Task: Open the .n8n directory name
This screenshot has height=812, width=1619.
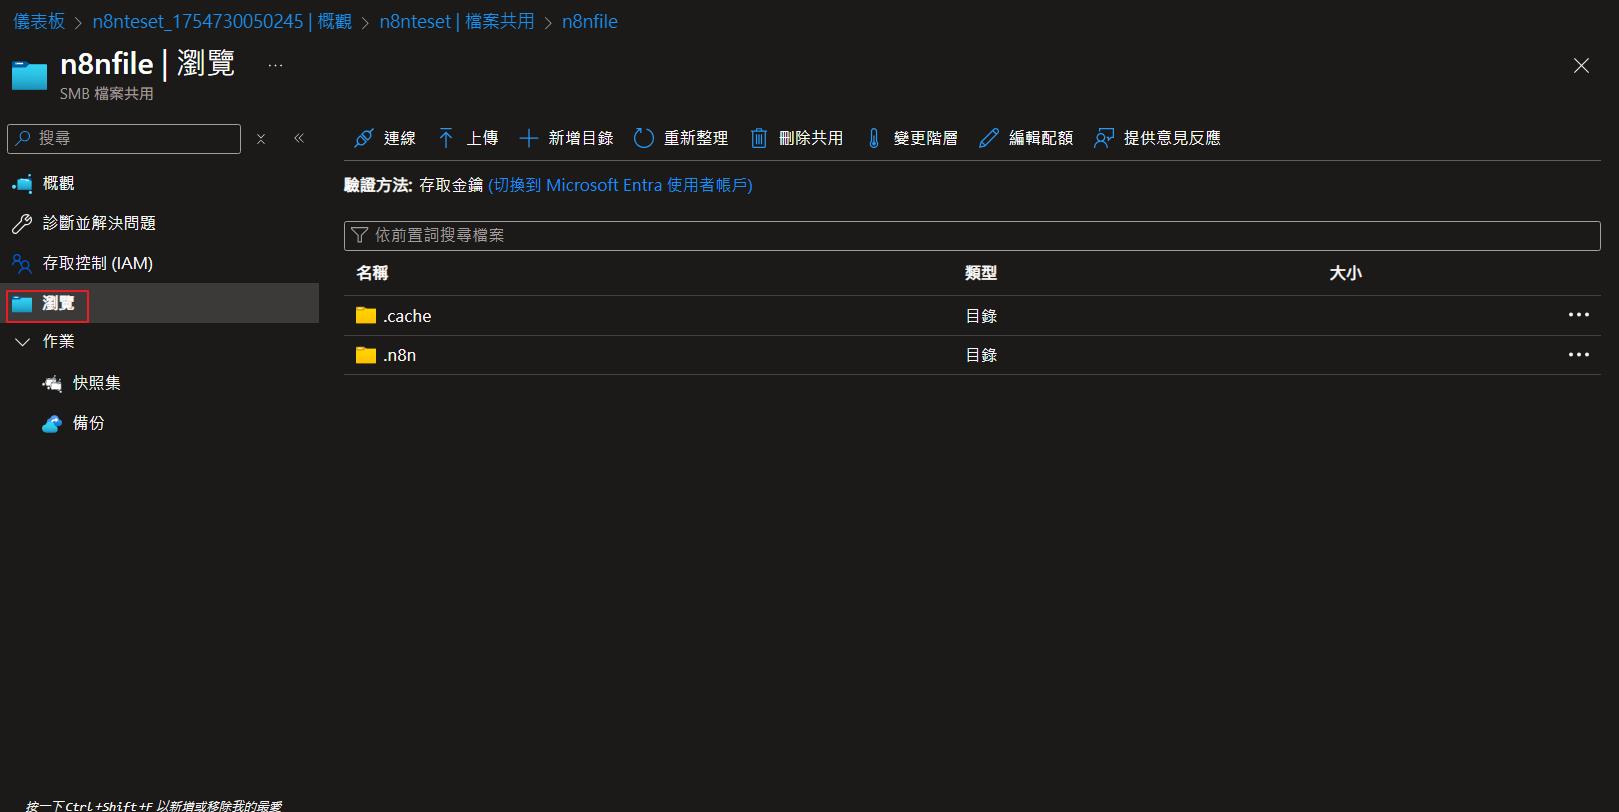Action: pyautogui.click(x=400, y=355)
